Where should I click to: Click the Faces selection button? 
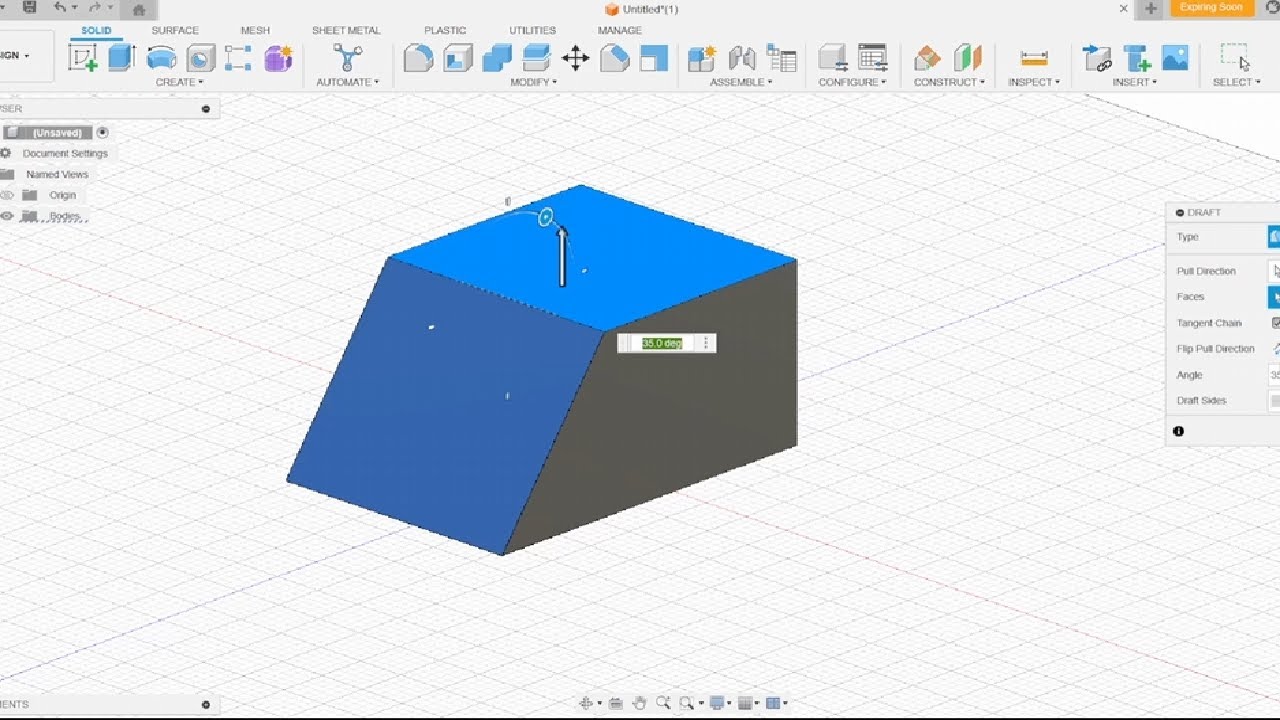1275,296
